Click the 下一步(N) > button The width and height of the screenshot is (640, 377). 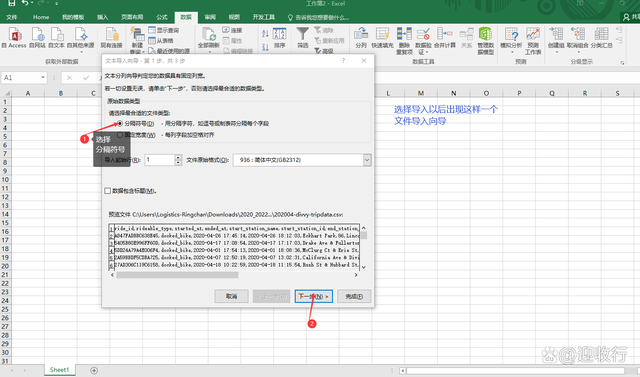click(313, 296)
